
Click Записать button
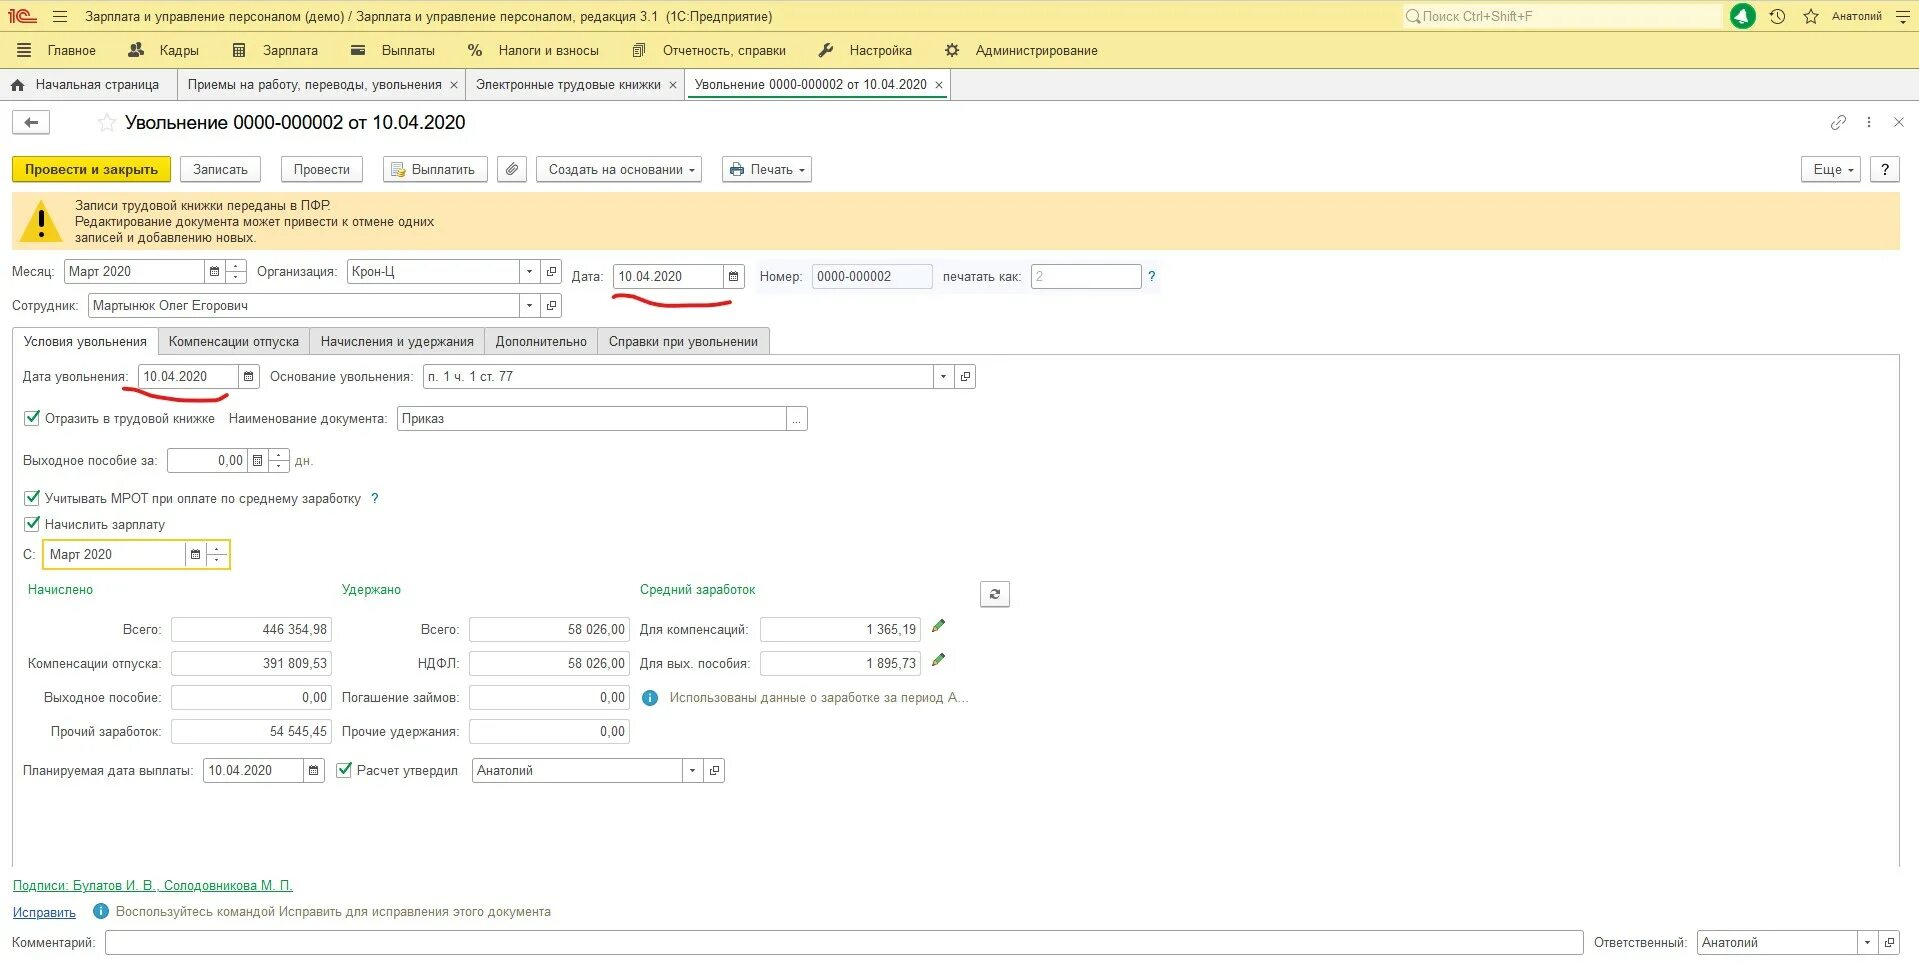220,169
